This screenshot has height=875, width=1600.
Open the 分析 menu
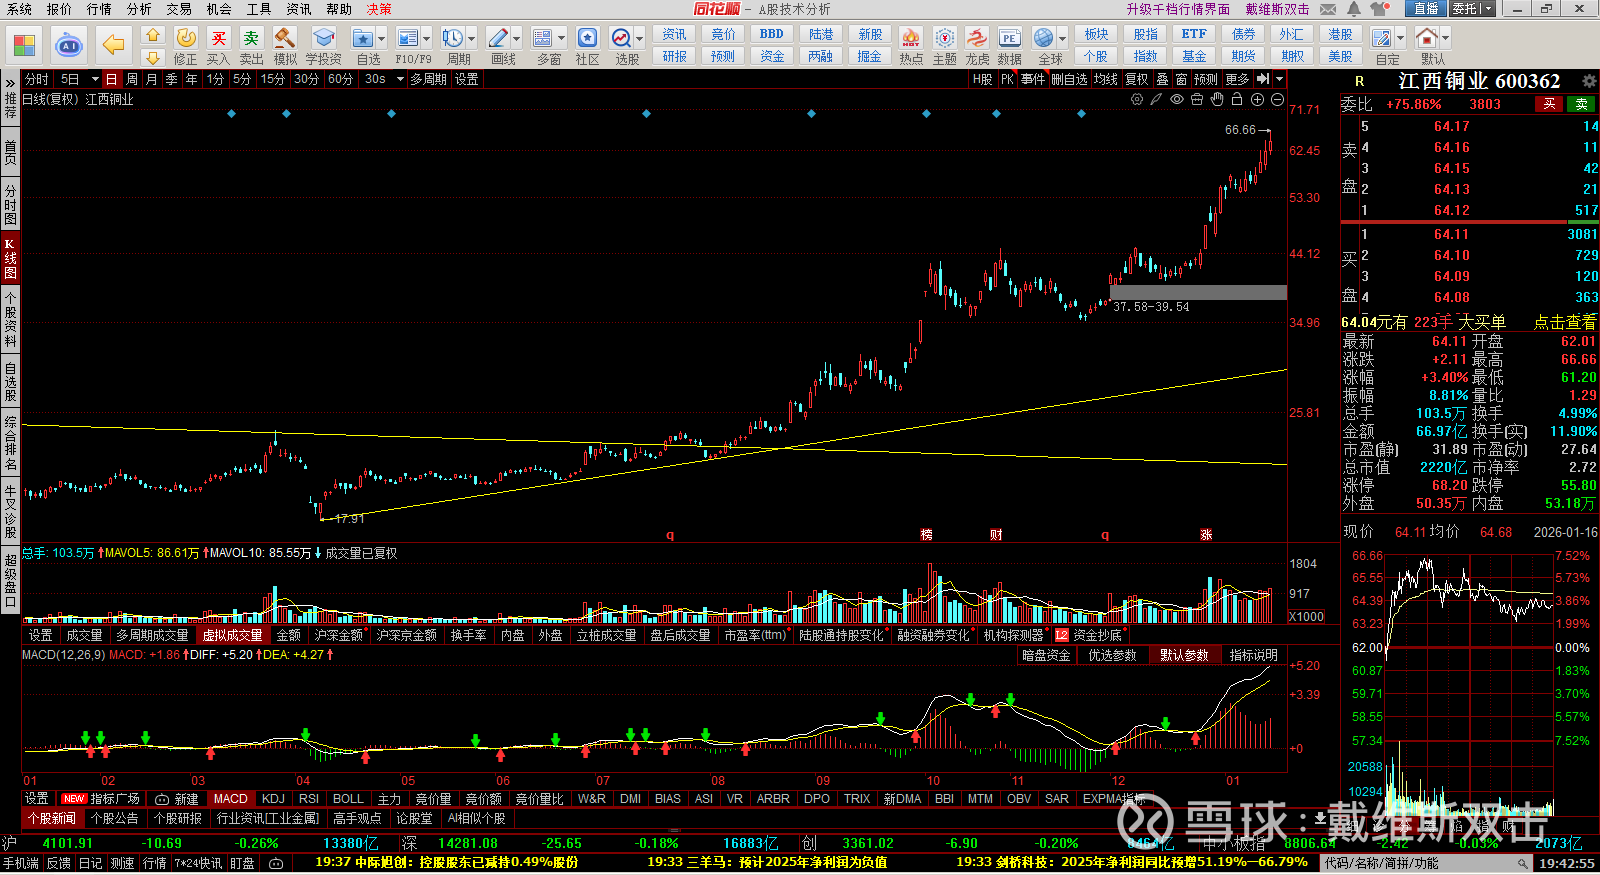(139, 9)
